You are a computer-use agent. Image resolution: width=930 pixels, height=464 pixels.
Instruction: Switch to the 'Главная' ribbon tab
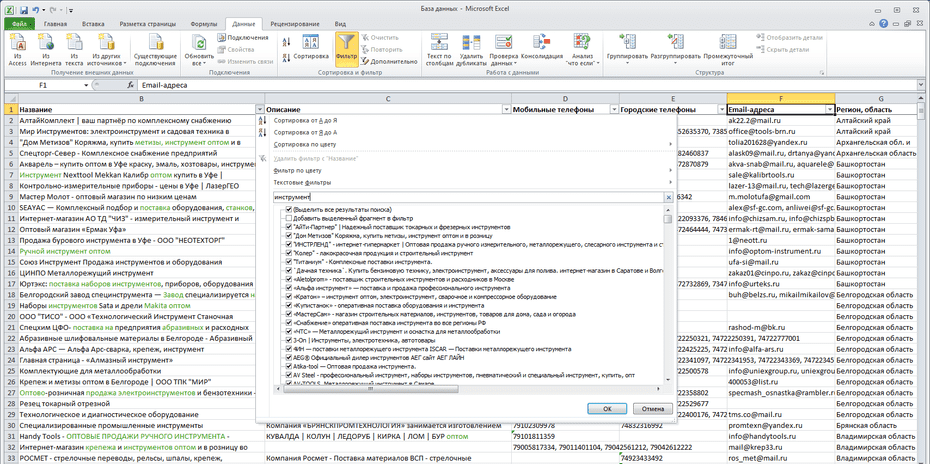click(x=55, y=24)
